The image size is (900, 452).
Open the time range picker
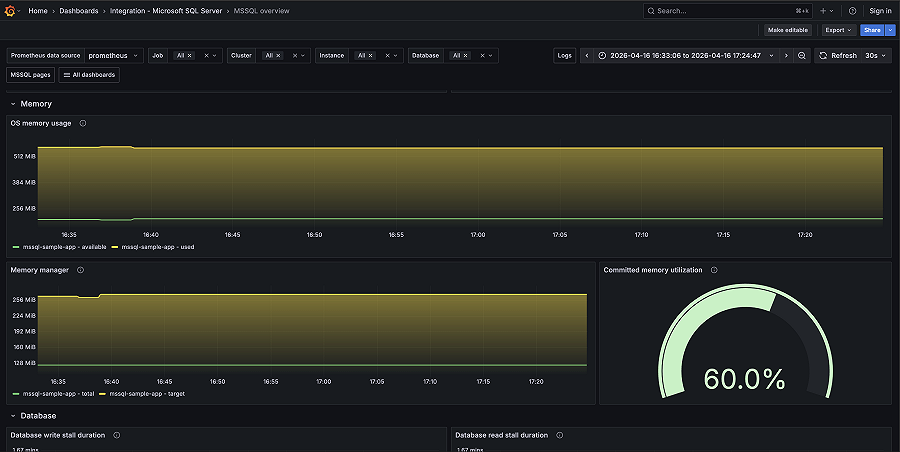point(686,56)
